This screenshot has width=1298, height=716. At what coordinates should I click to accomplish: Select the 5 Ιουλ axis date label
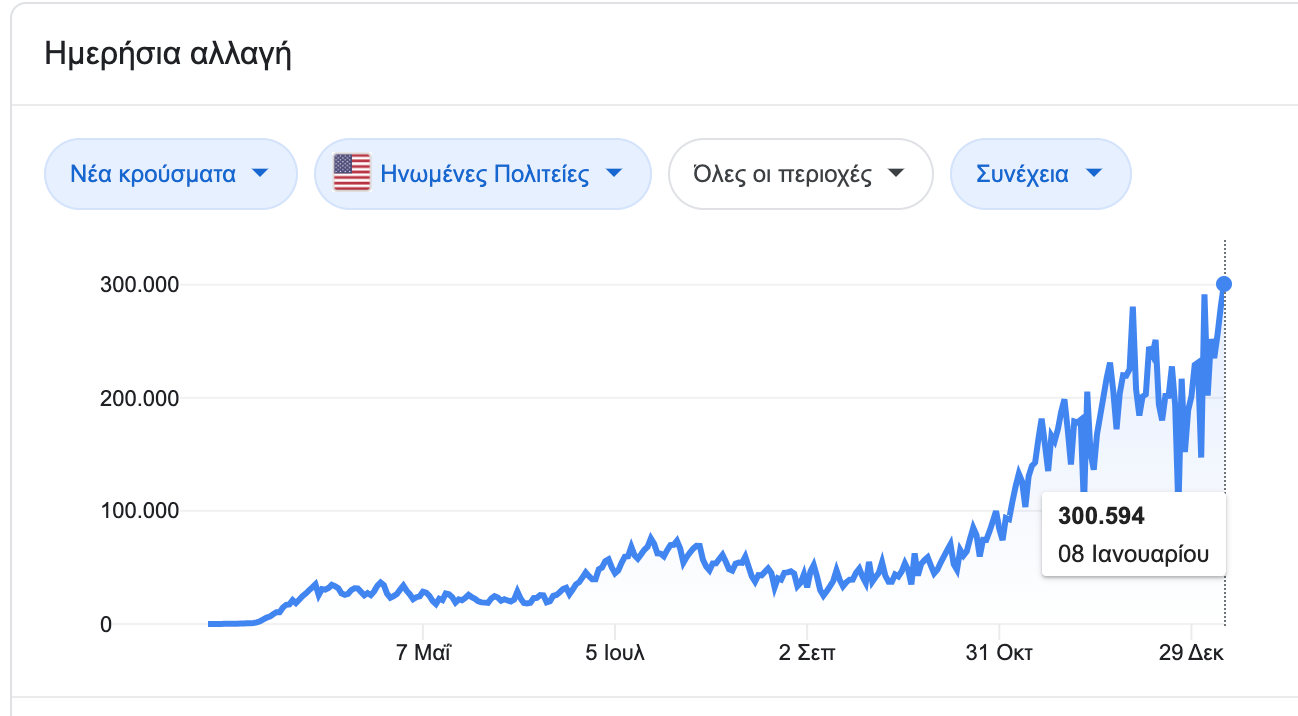[x=615, y=654]
